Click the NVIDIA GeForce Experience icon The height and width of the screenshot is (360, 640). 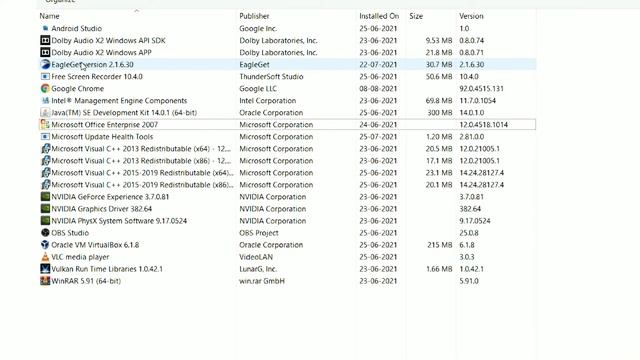[x=45, y=197]
